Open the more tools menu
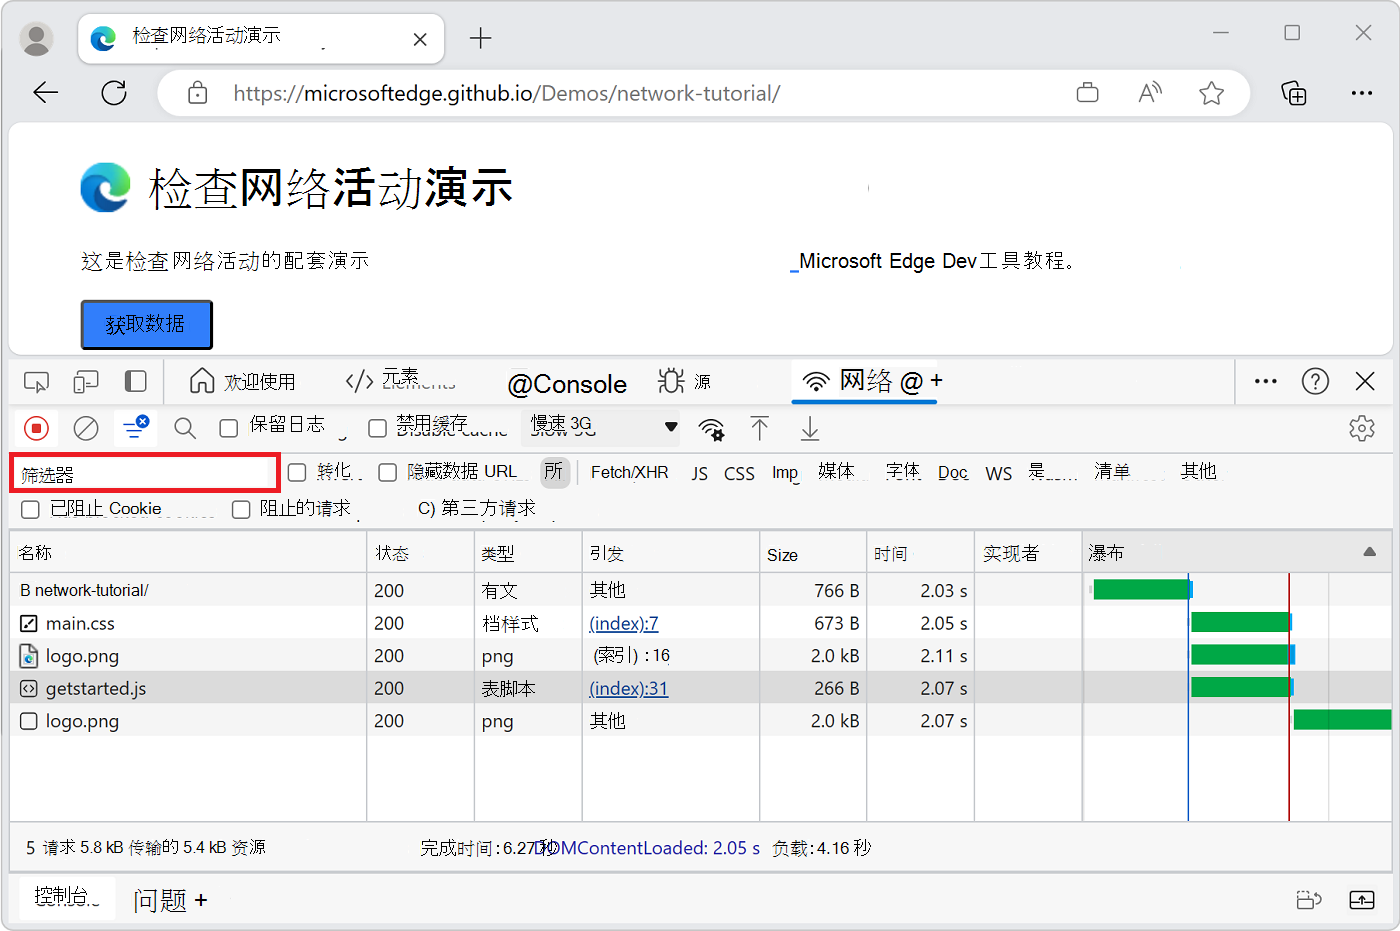This screenshot has height=931, width=1400. pos(1265,381)
